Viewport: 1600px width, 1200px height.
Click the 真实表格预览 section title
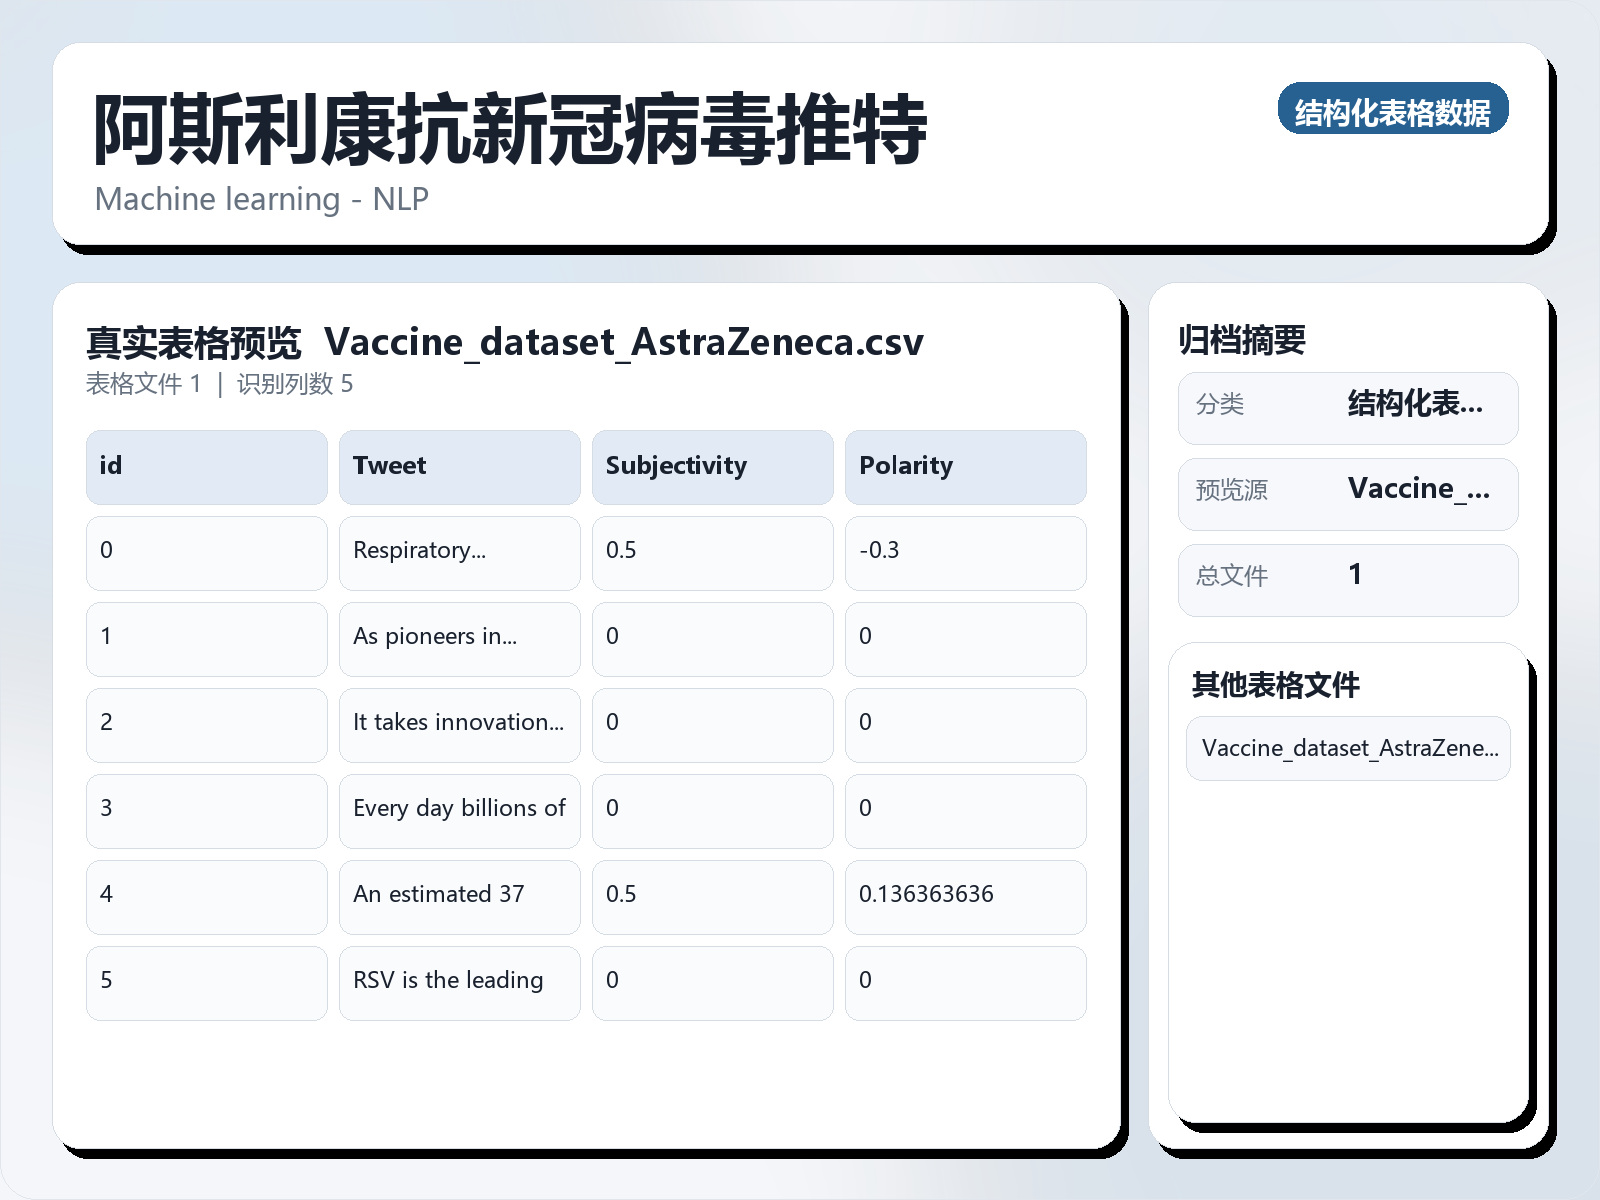click(x=194, y=342)
